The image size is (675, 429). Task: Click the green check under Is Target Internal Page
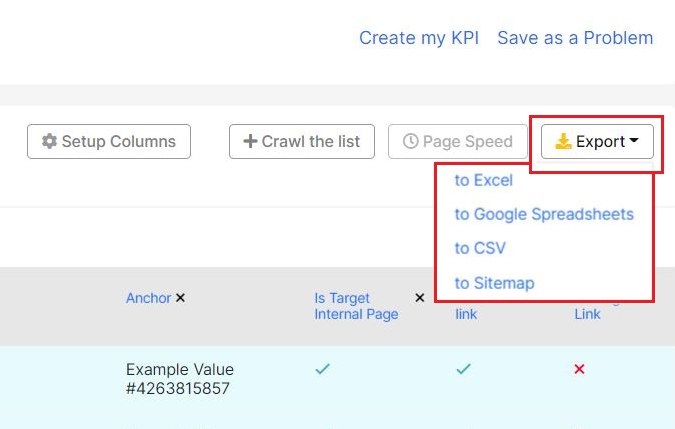(x=322, y=369)
